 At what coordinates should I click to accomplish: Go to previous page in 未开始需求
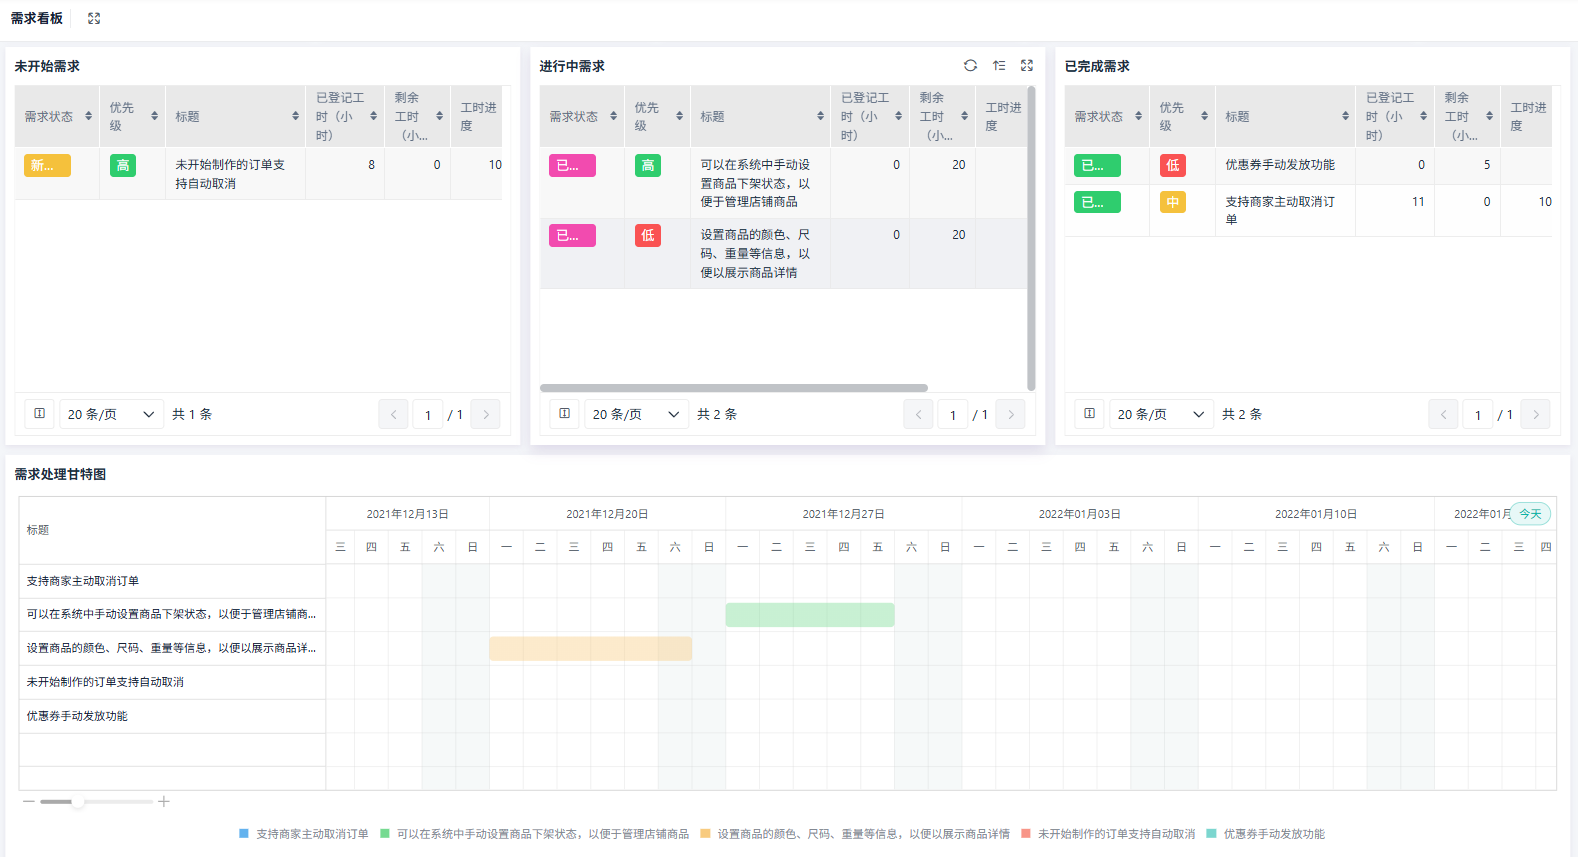click(x=393, y=414)
